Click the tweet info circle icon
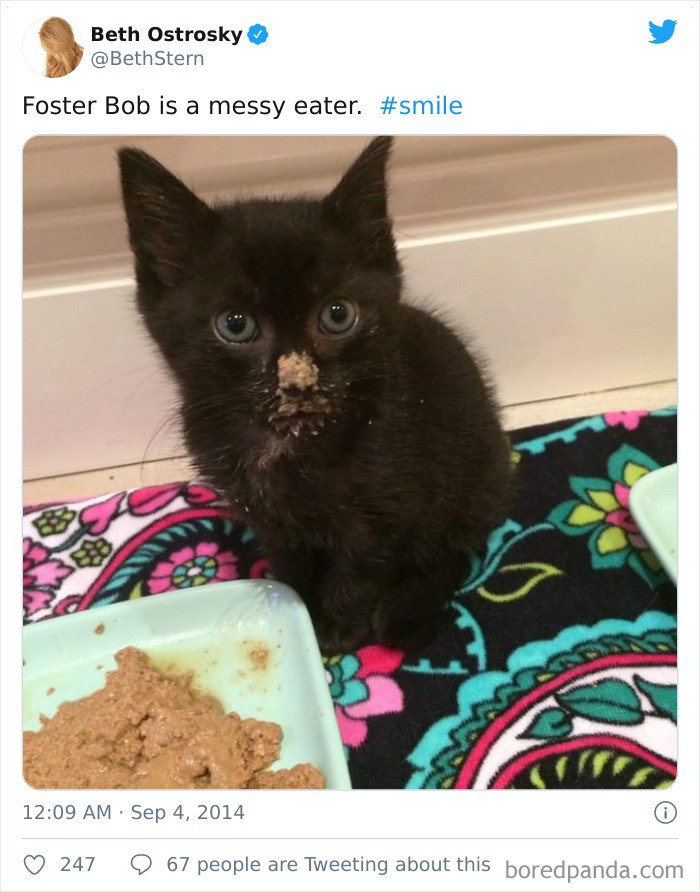 point(665,812)
